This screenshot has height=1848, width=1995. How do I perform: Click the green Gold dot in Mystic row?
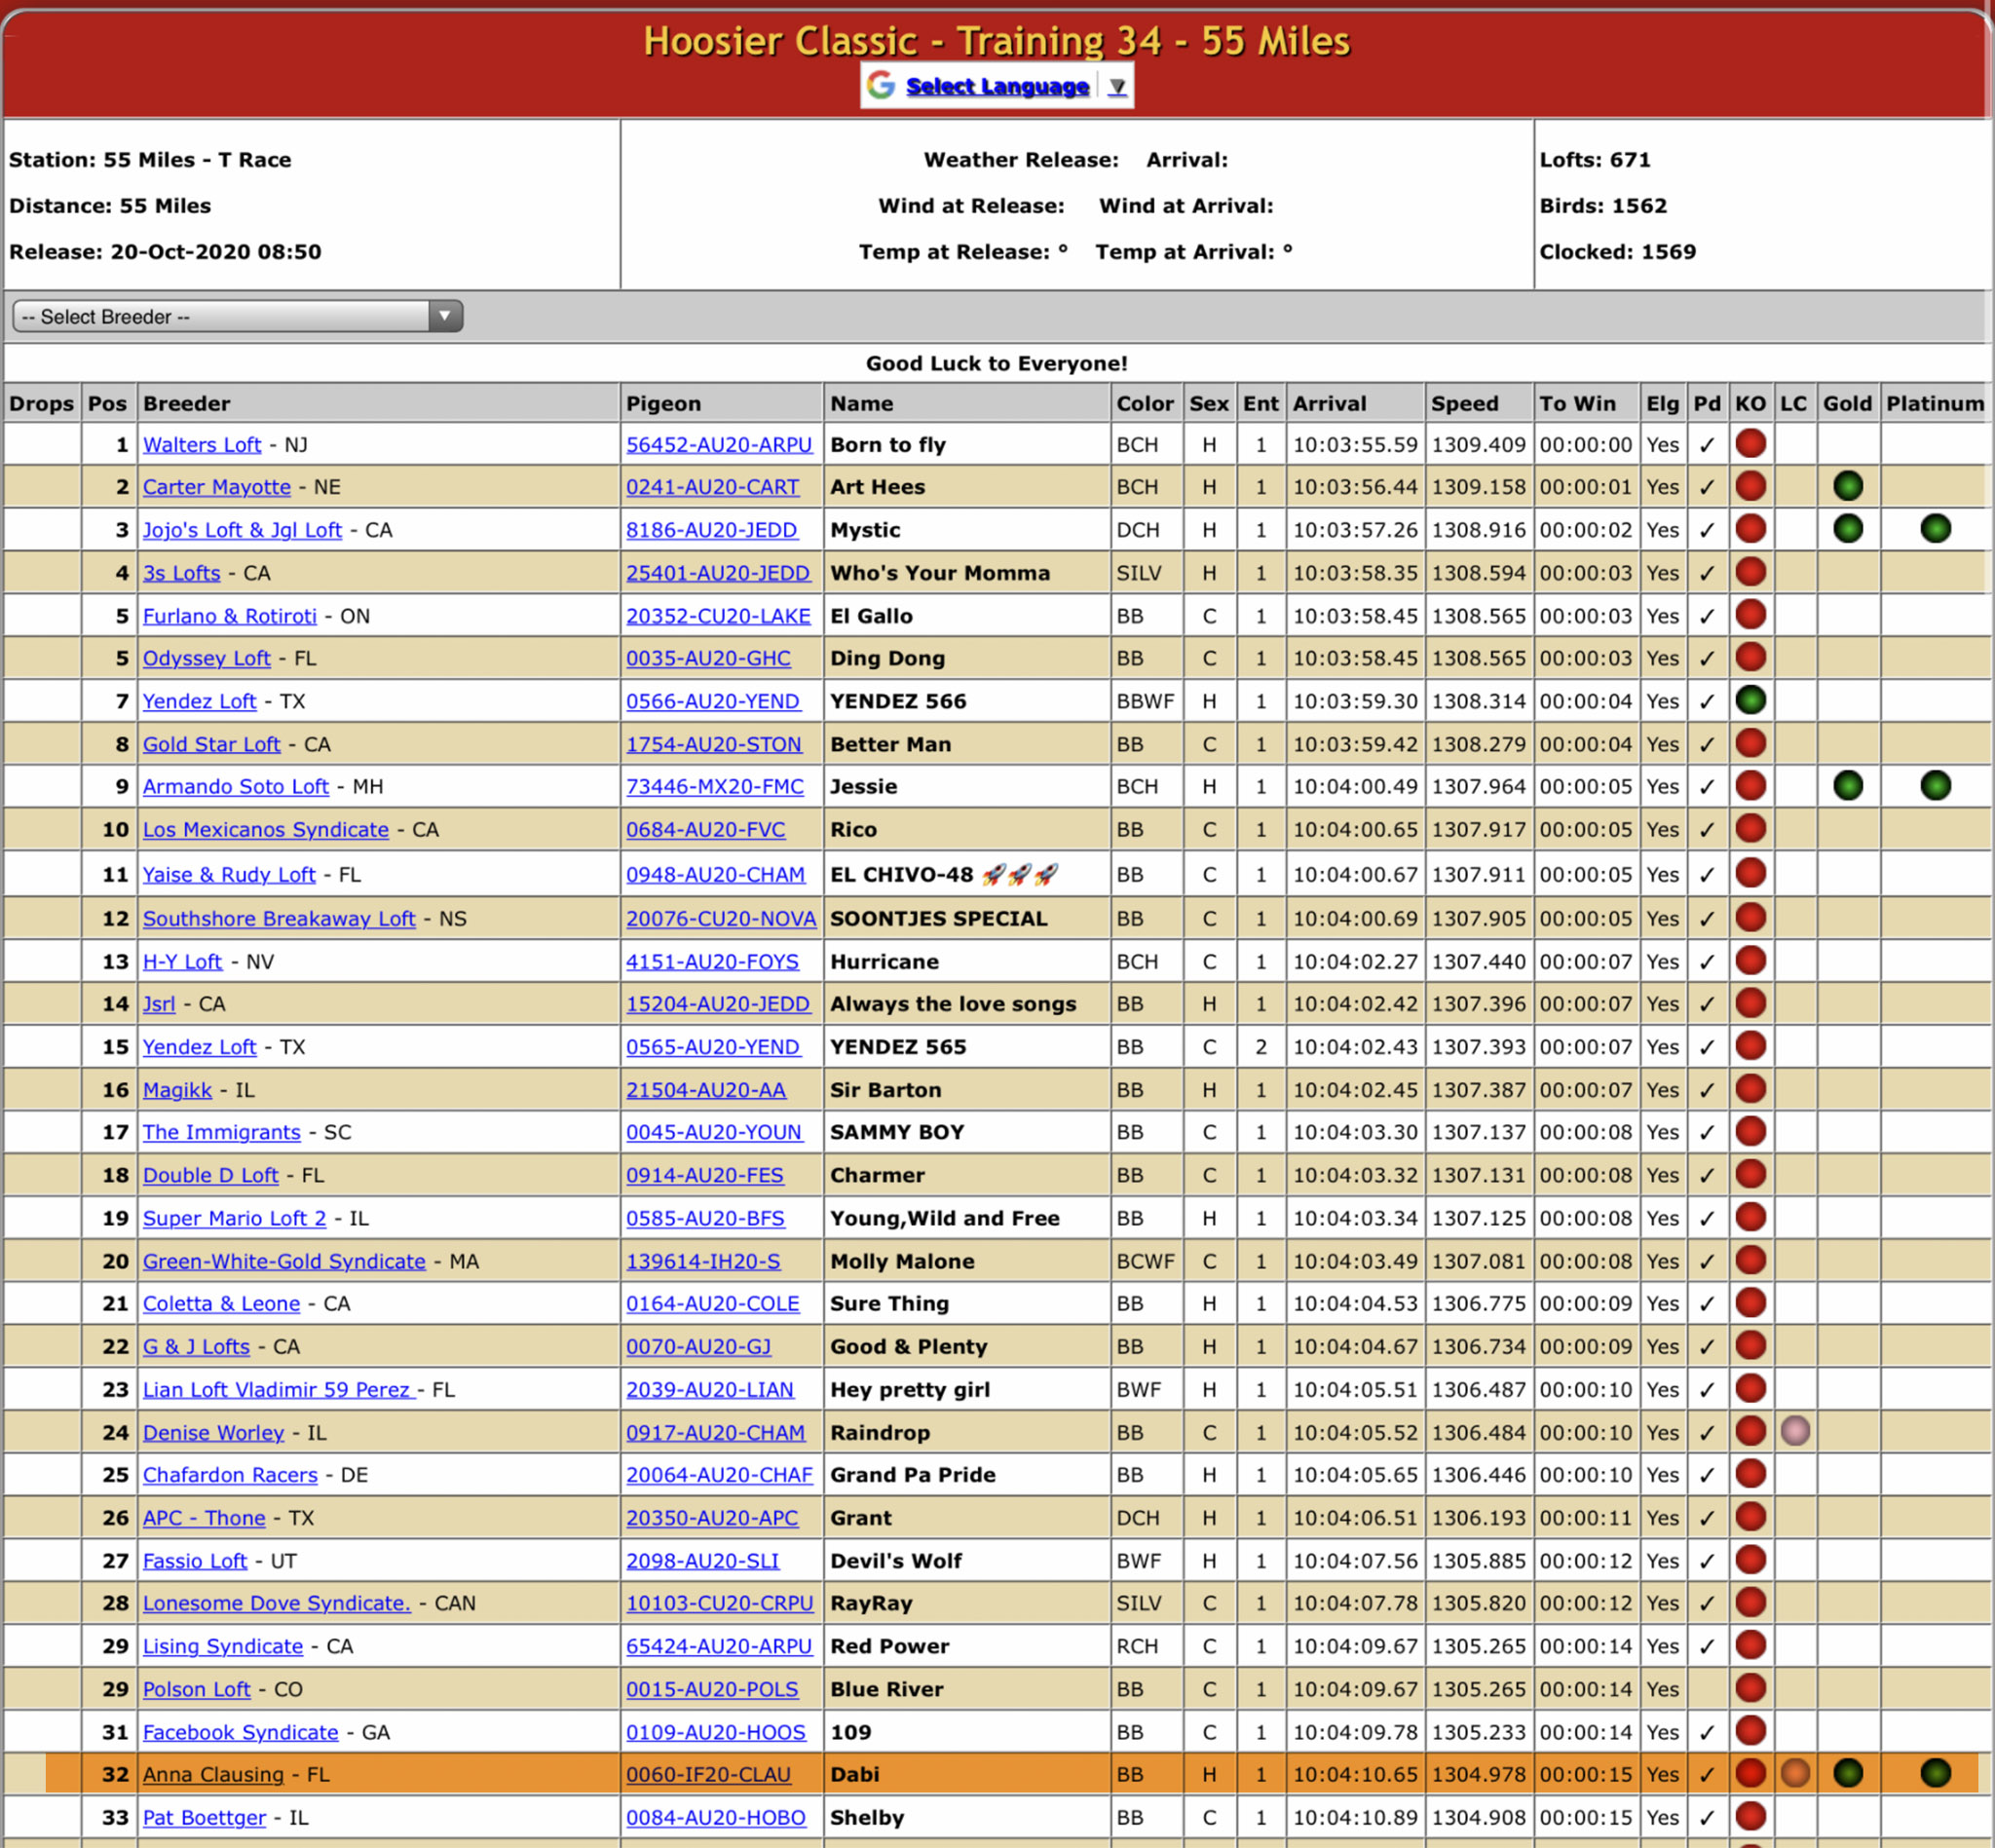[1848, 528]
